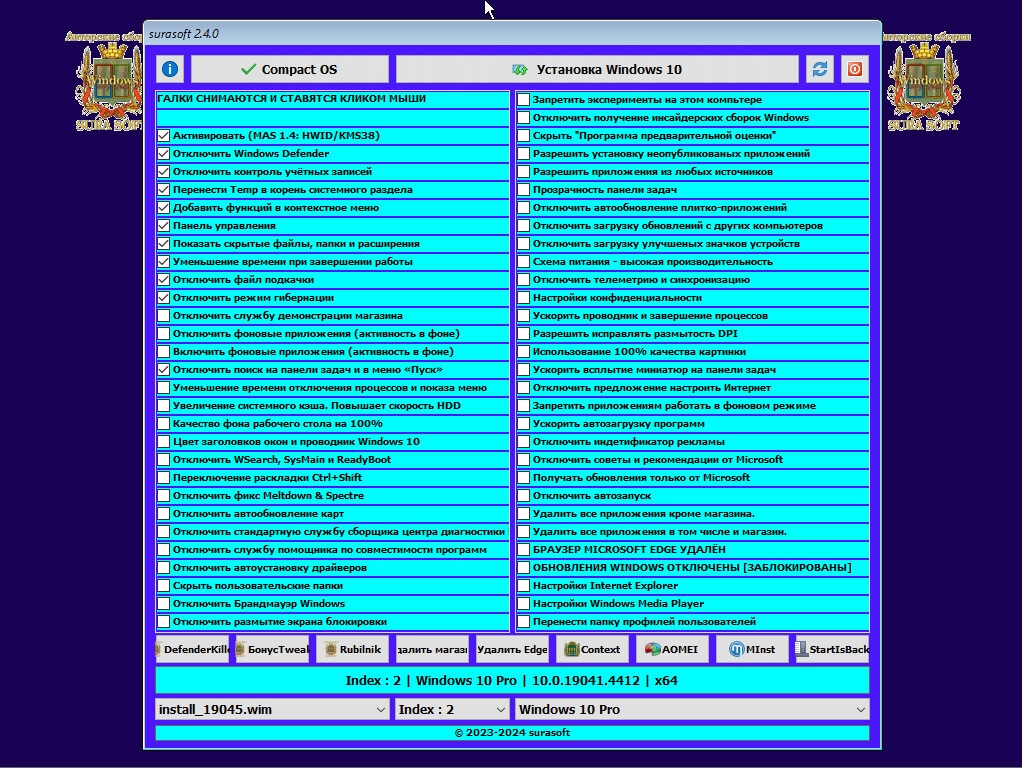Check Качество фона рабочего стола на 100%
The width and height of the screenshot is (1022, 768).
coord(164,424)
